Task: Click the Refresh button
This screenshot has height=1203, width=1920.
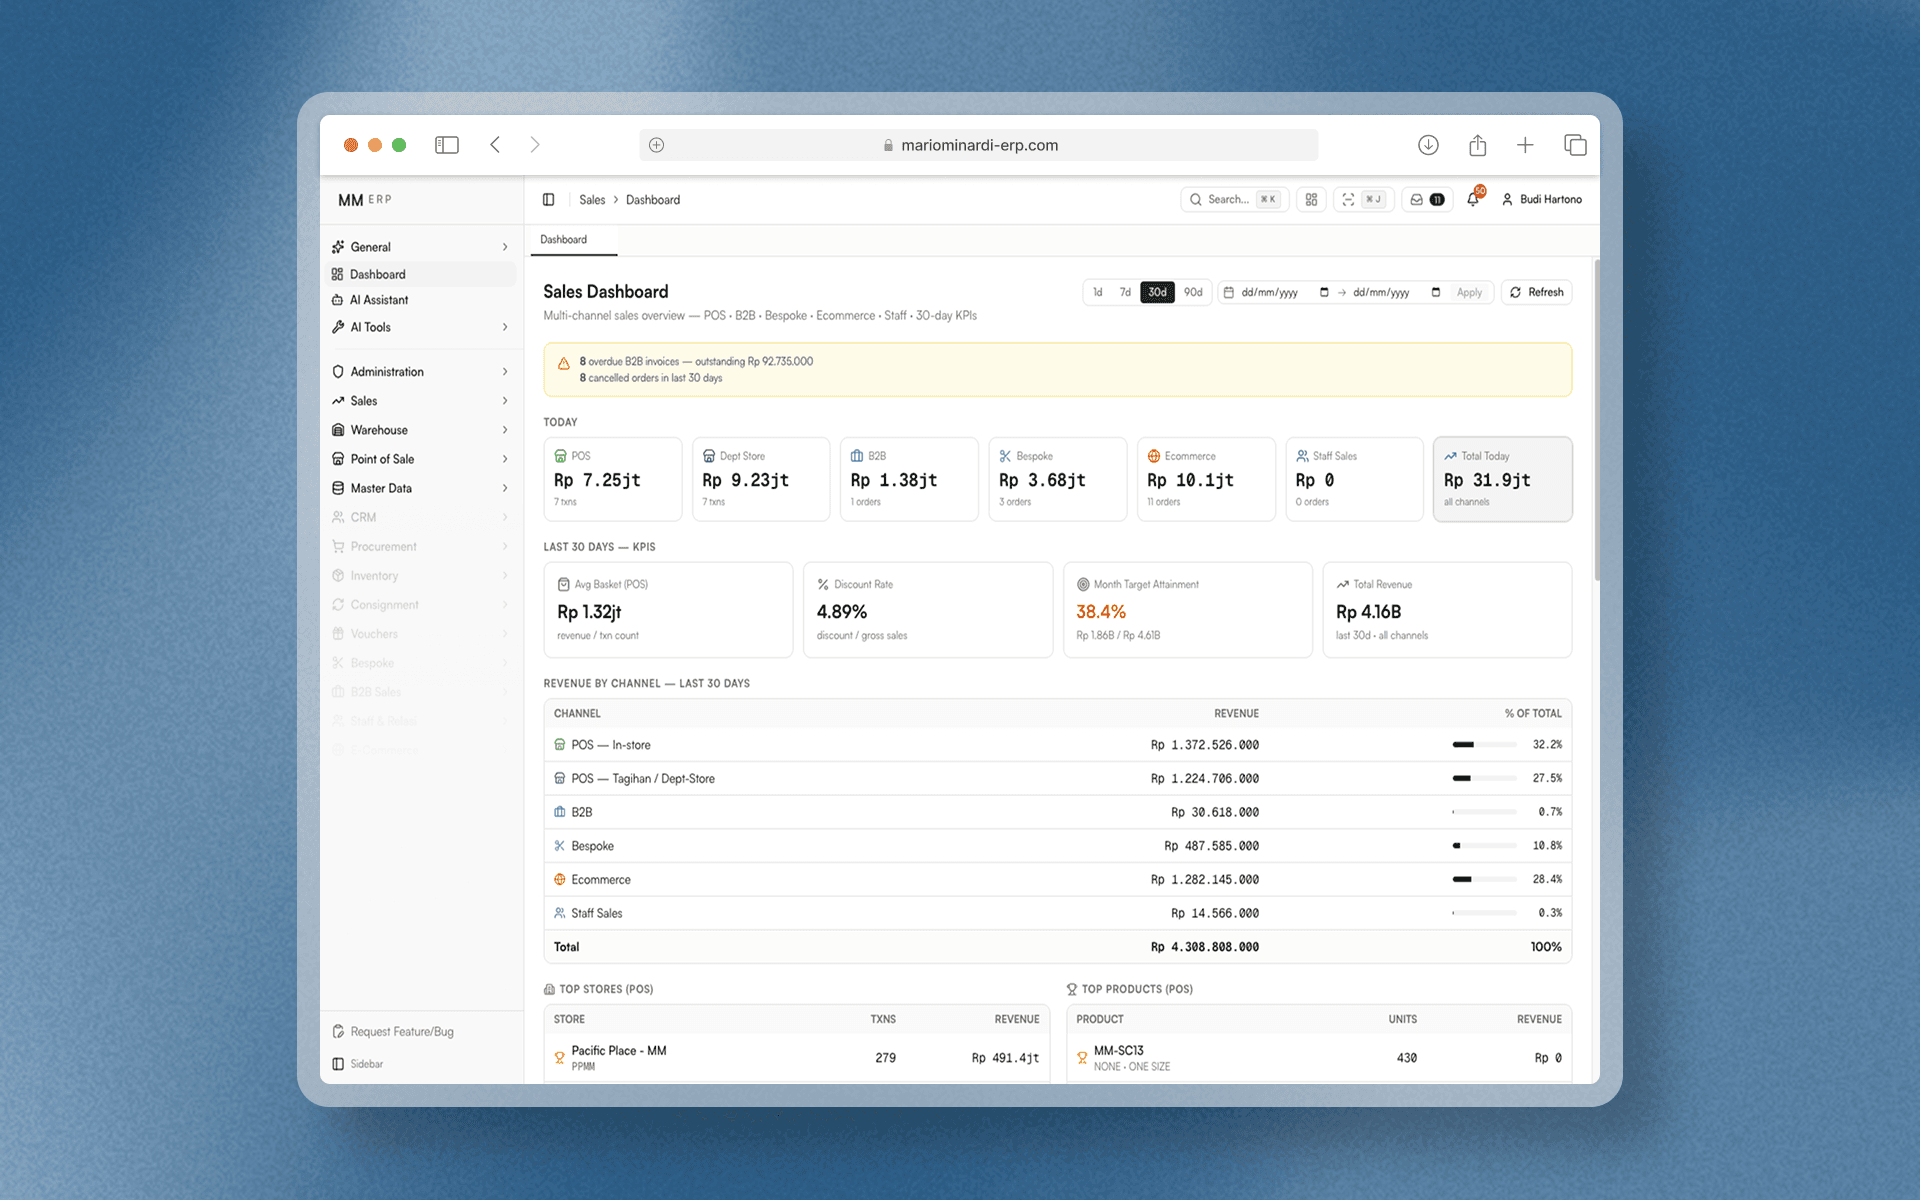Action: coord(1536,293)
